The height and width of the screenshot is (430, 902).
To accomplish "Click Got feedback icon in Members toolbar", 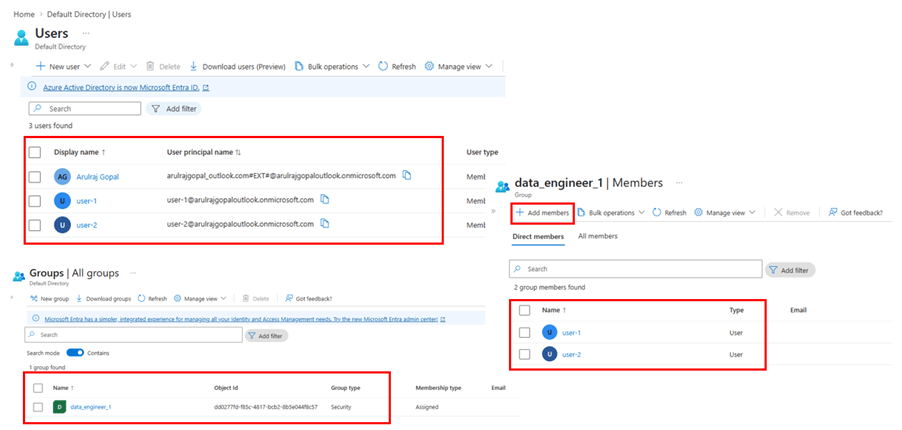I will coord(831,212).
